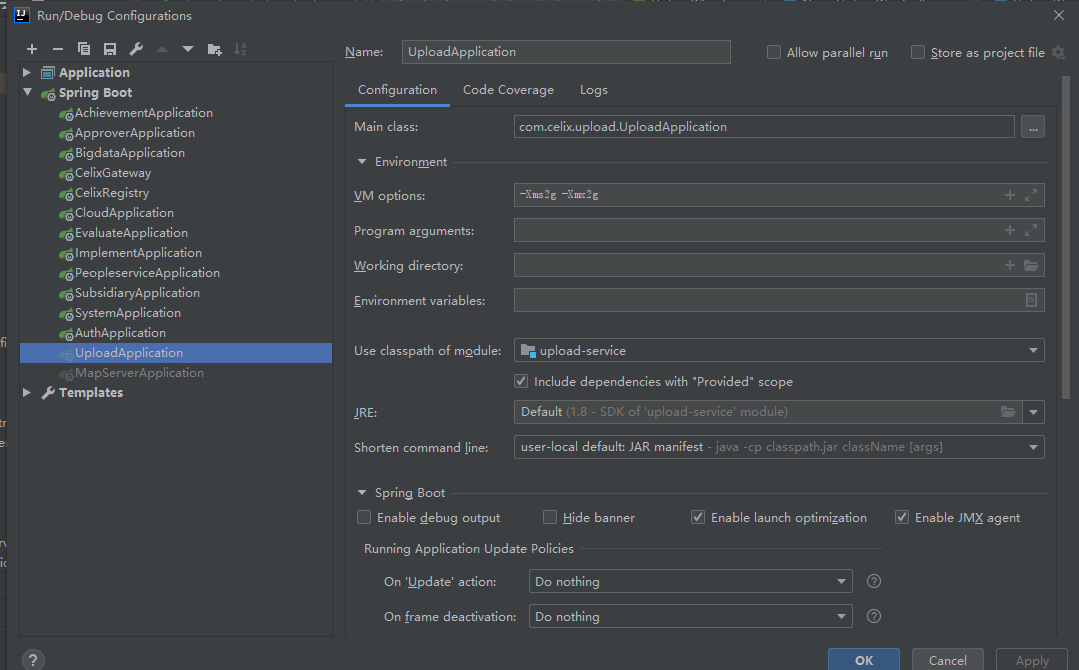The height and width of the screenshot is (670, 1079).
Task: Show help for 'Update' action policy
Action: point(874,581)
